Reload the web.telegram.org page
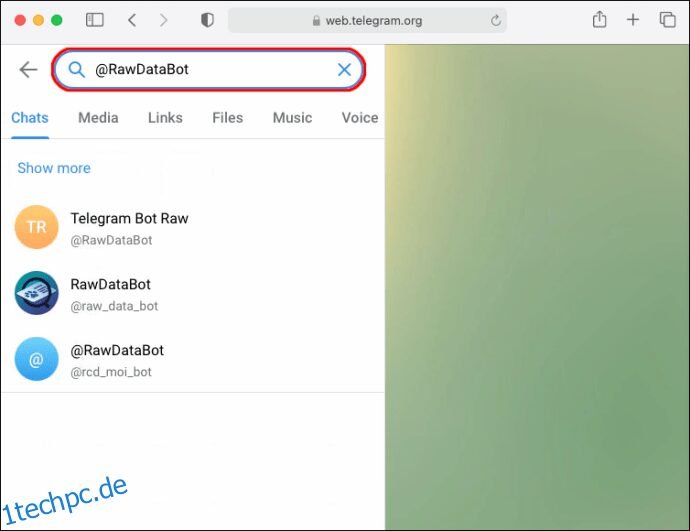The image size is (690, 531). coord(496,20)
